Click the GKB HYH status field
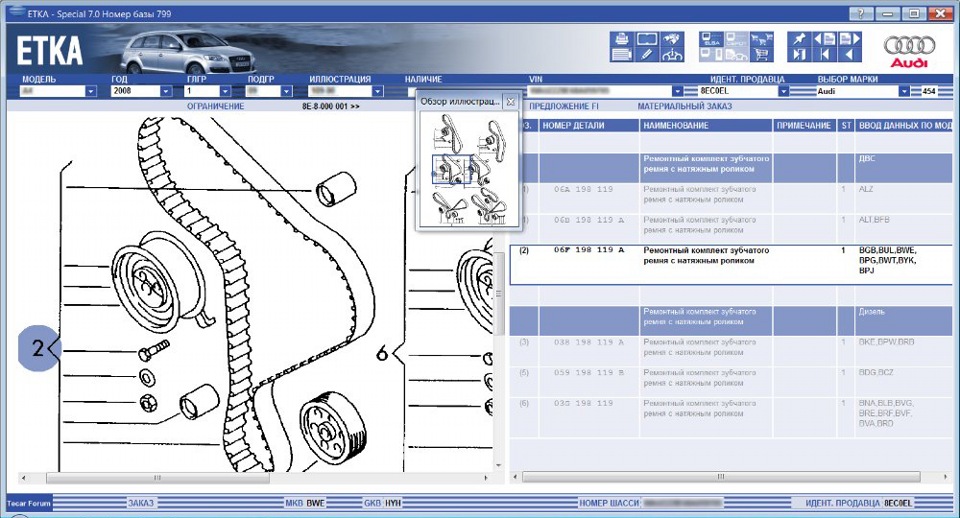 (x=382, y=503)
